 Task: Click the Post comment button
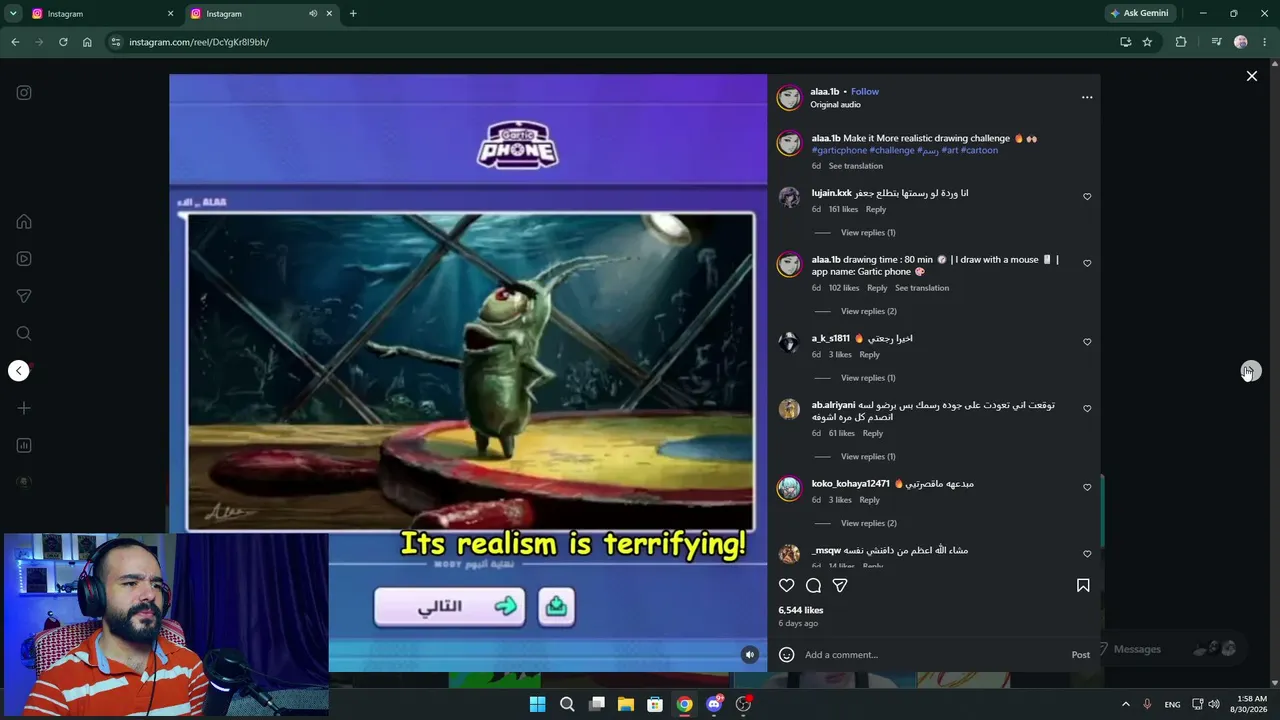1081,655
